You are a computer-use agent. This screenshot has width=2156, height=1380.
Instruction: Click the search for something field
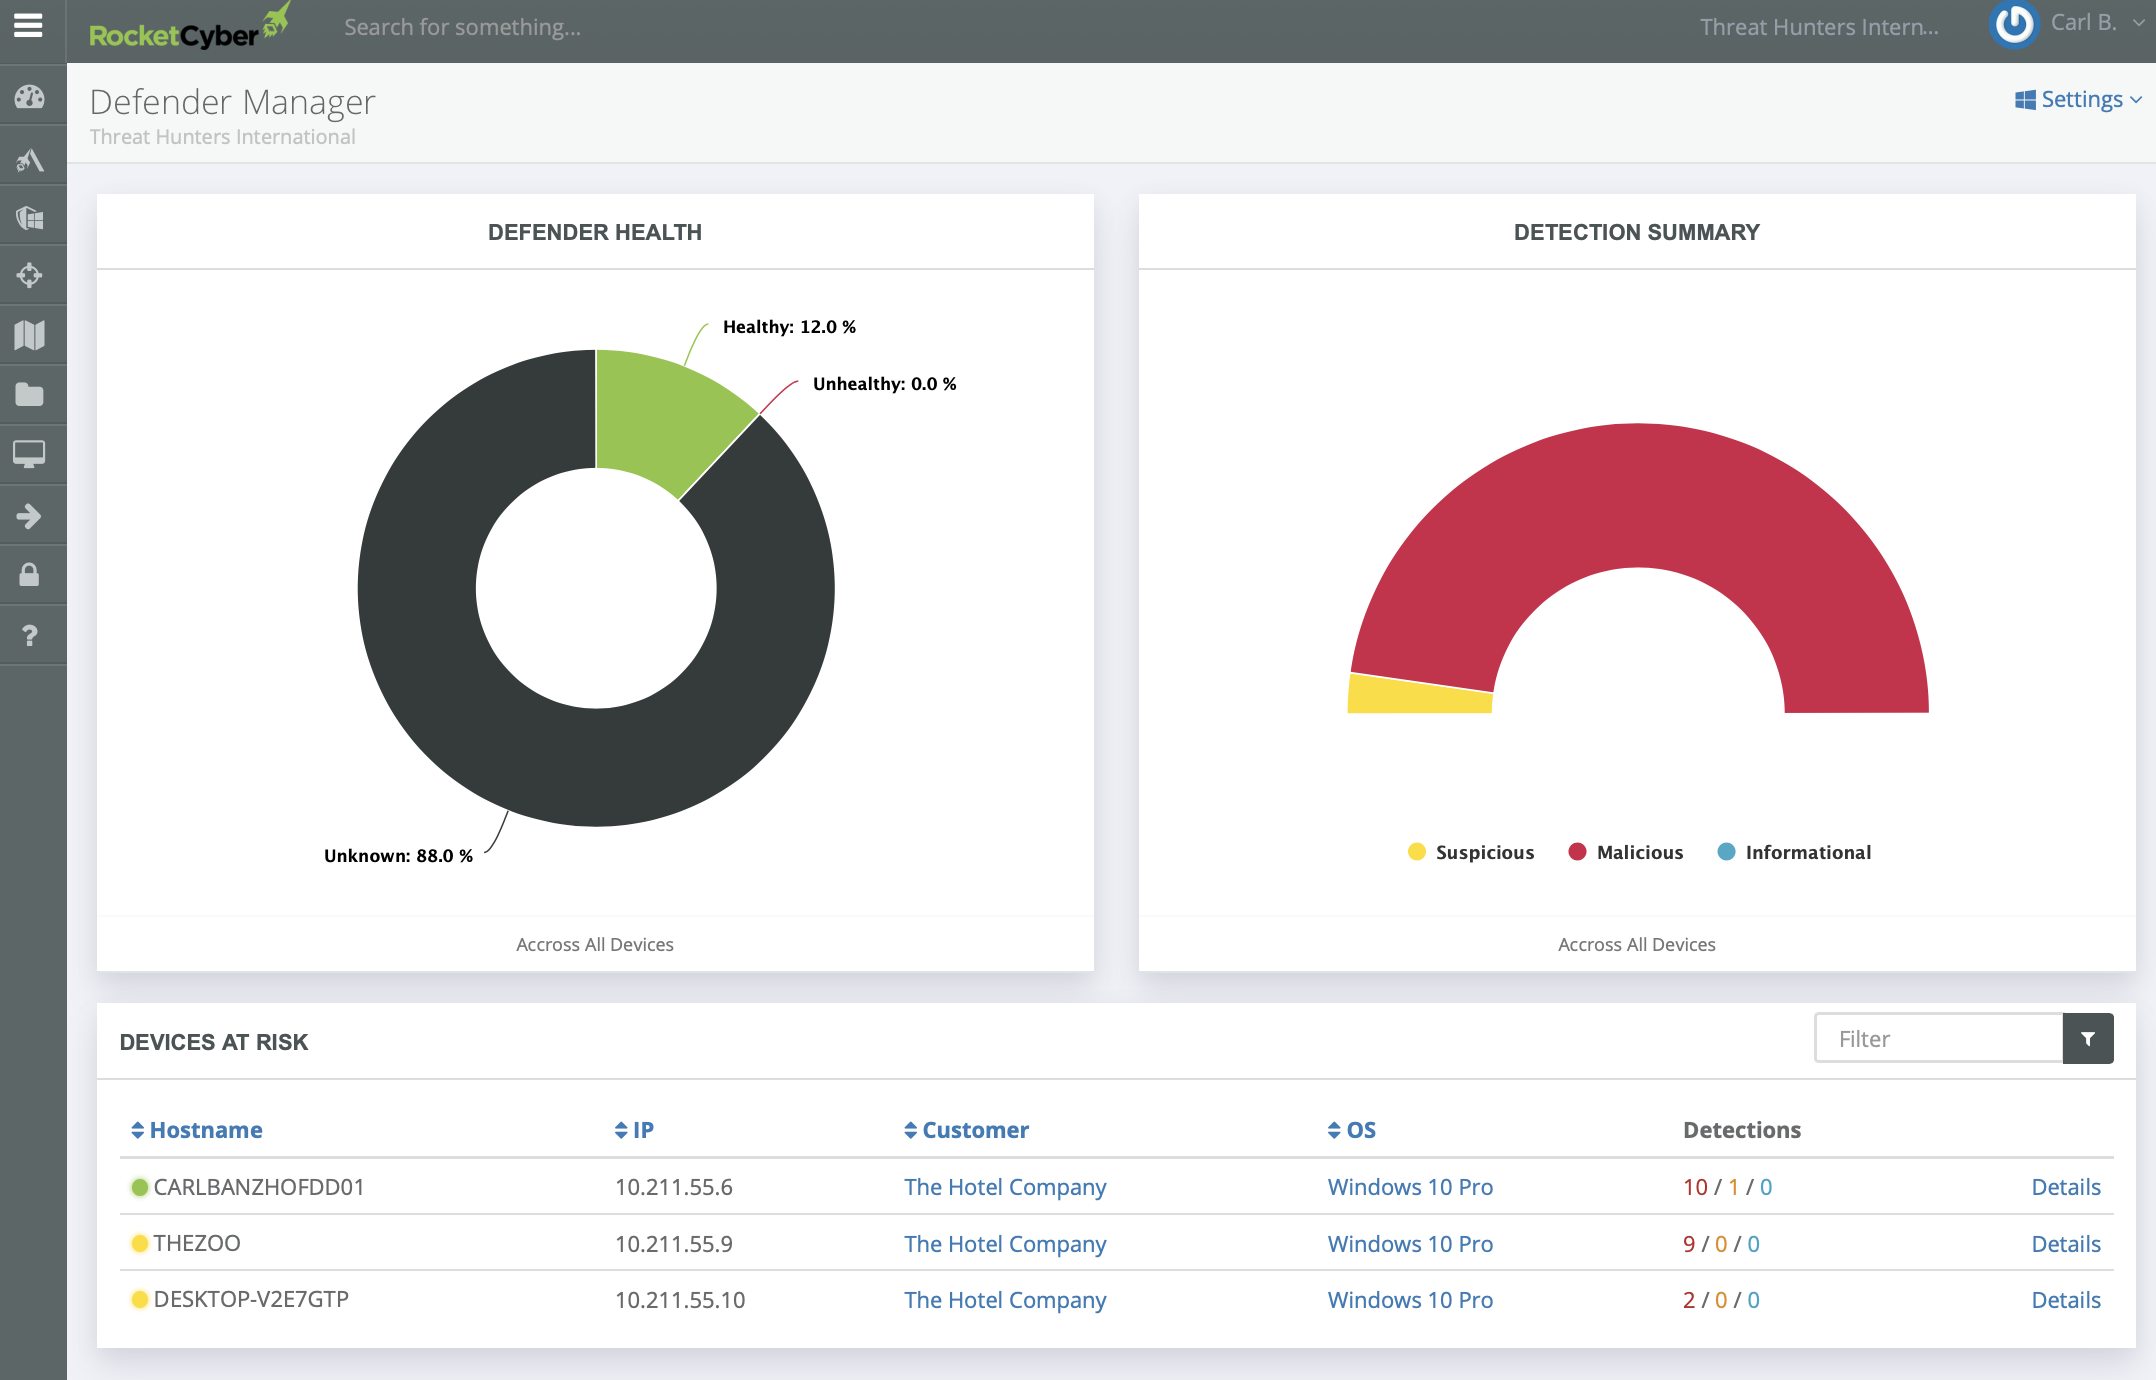[x=463, y=27]
